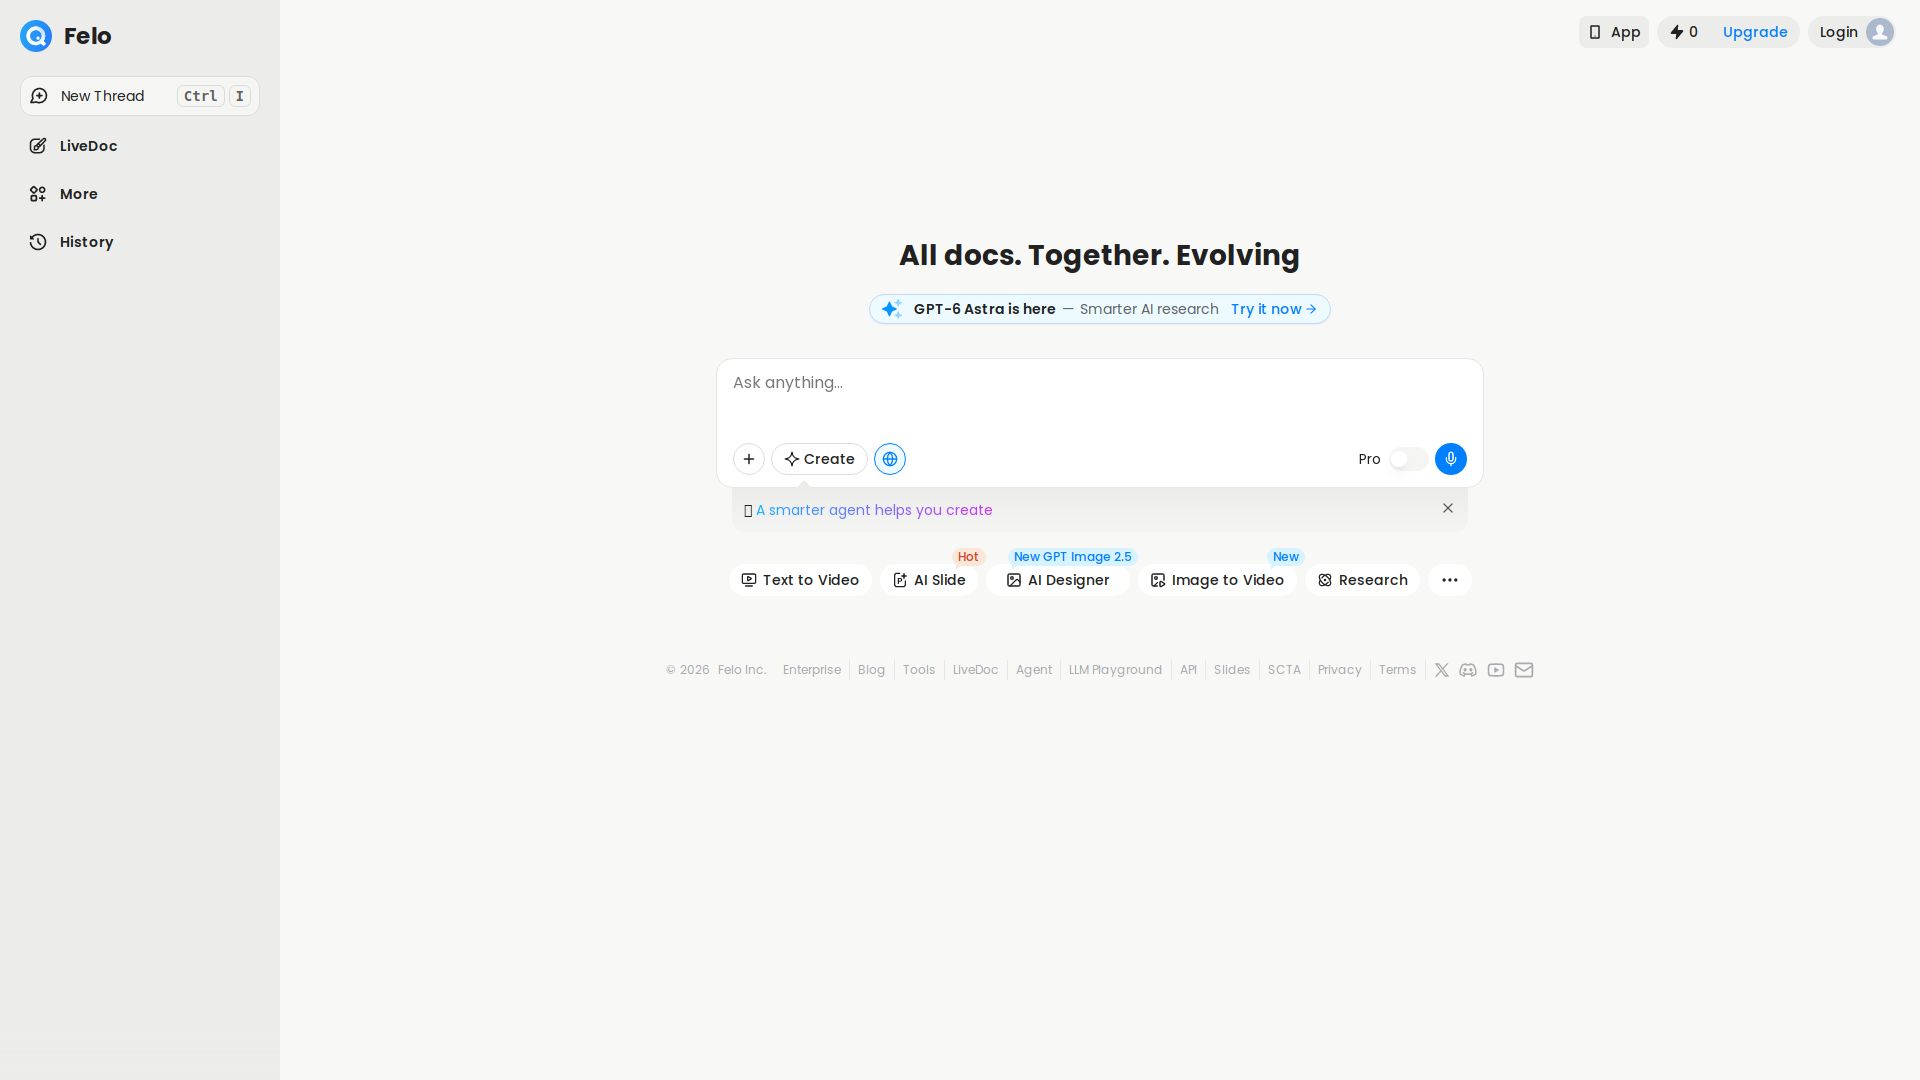Open the Blog footer link
This screenshot has height=1080, width=1920.
871,670
